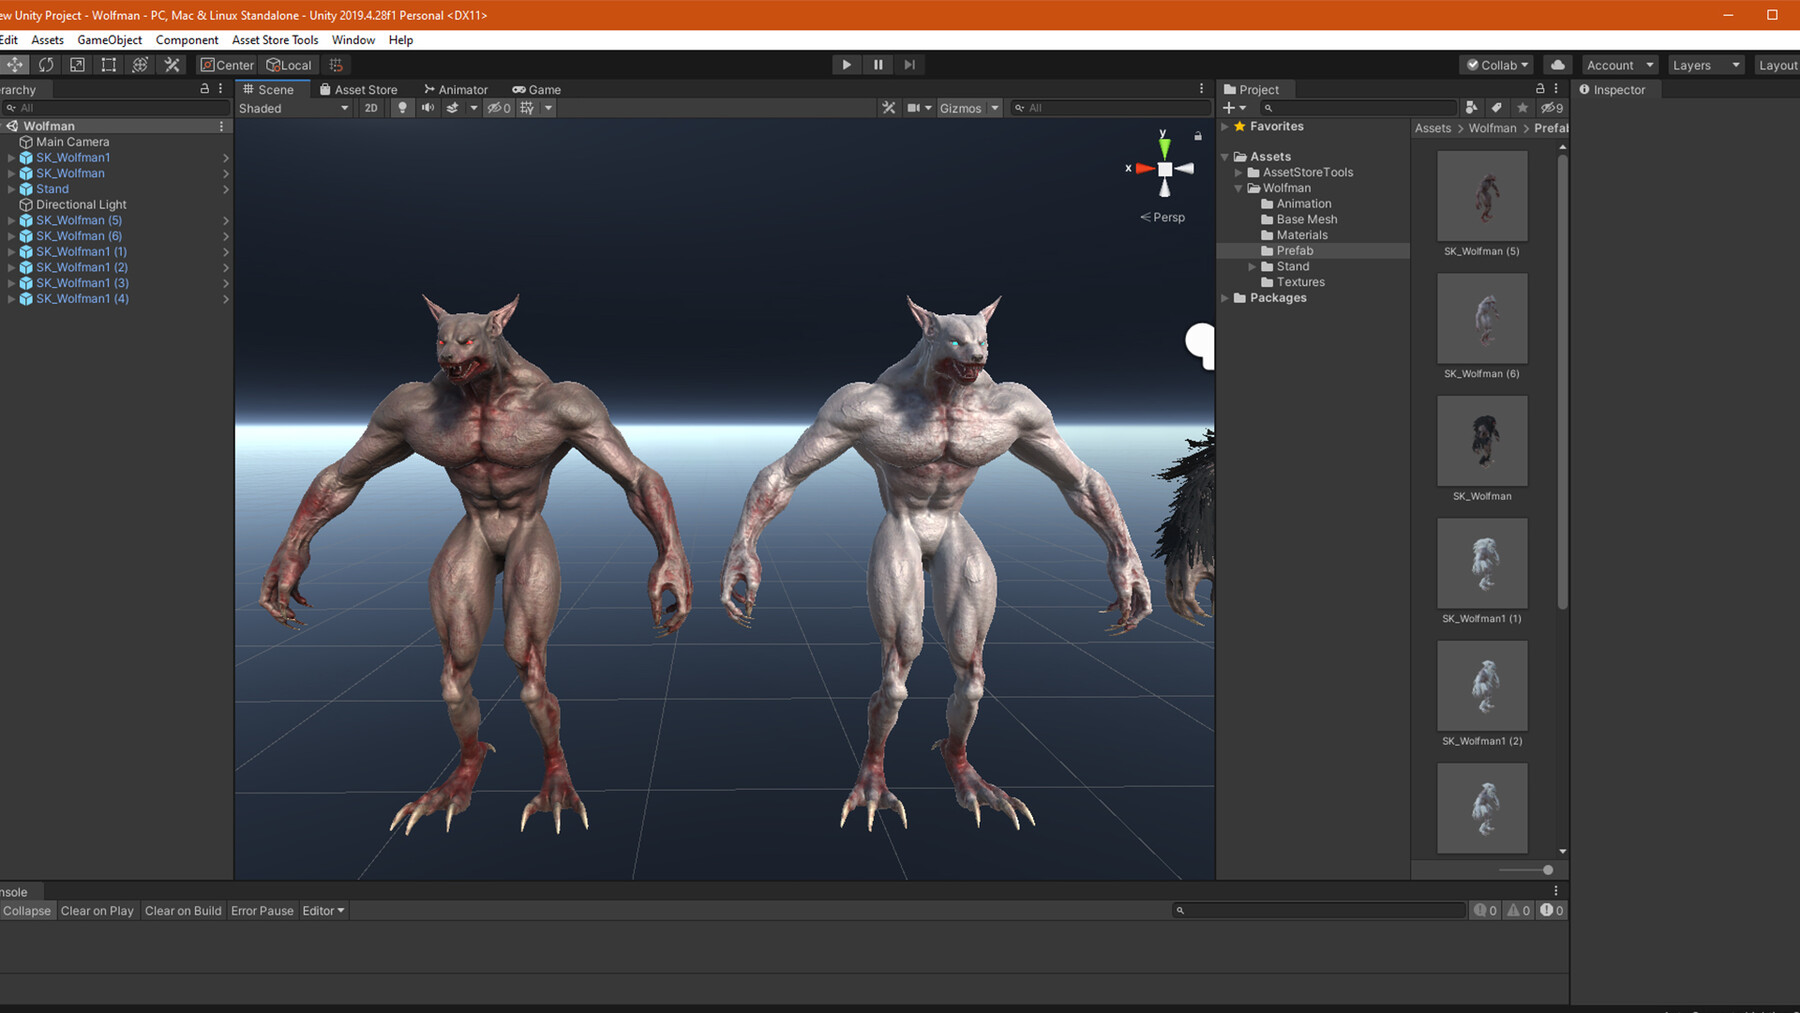Open custom editor tools icon
This screenshot has height=1013, width=1800.
(172, 65)
